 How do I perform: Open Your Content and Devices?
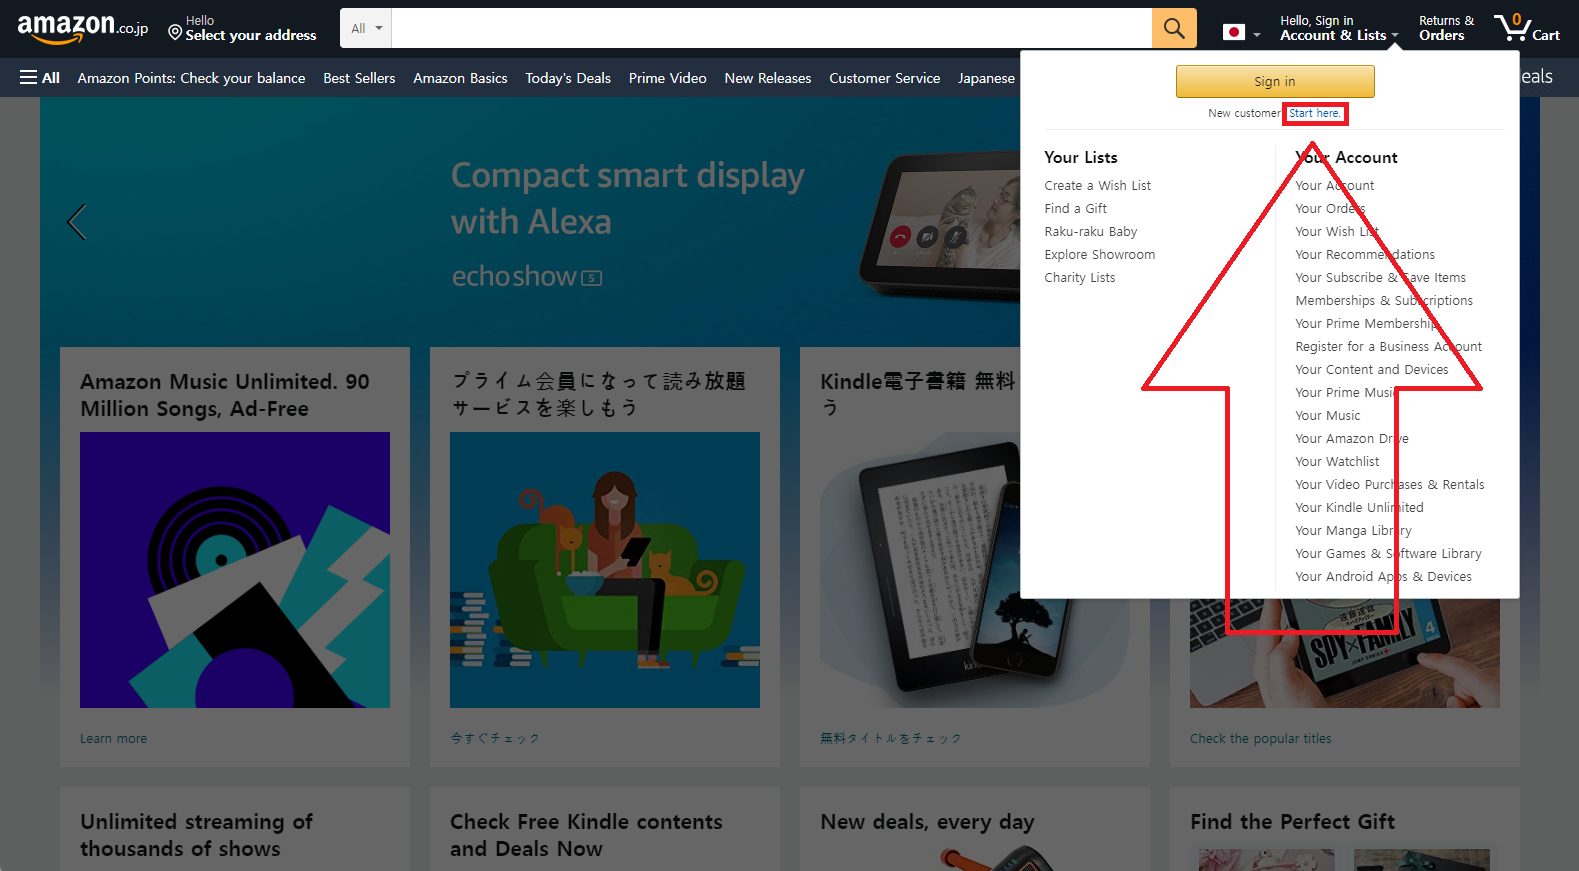[x=1371, y=369]
